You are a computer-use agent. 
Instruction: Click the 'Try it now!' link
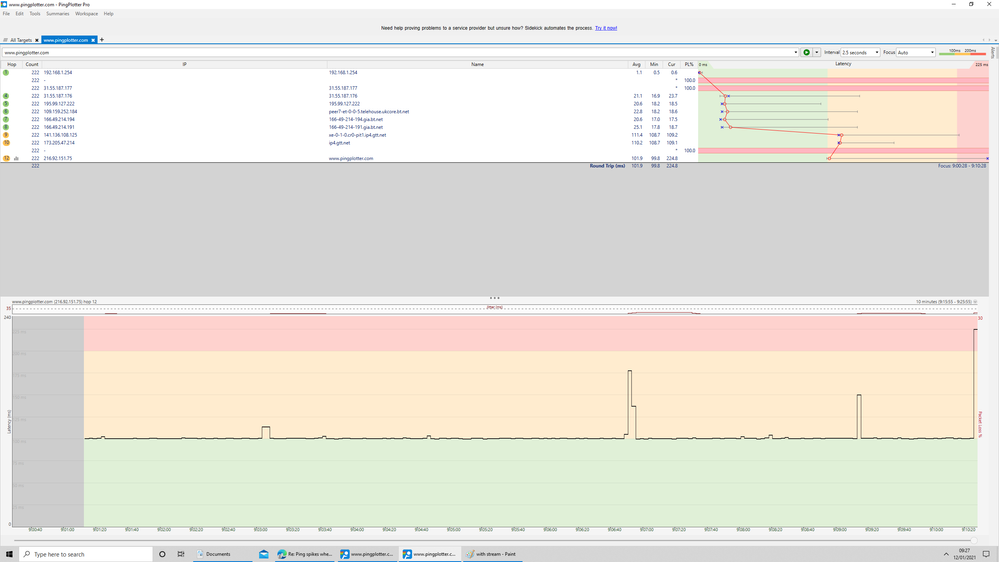click(x=606, y=28)
